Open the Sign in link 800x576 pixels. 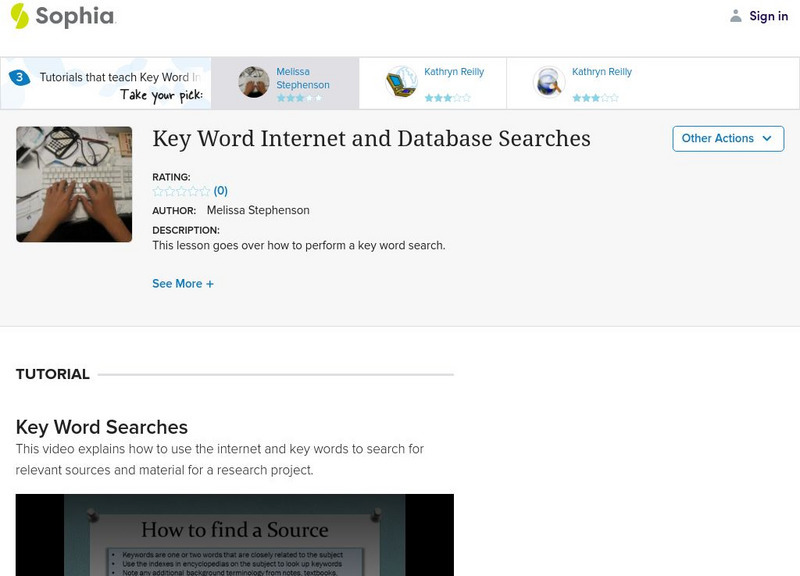tap(768, 16)
